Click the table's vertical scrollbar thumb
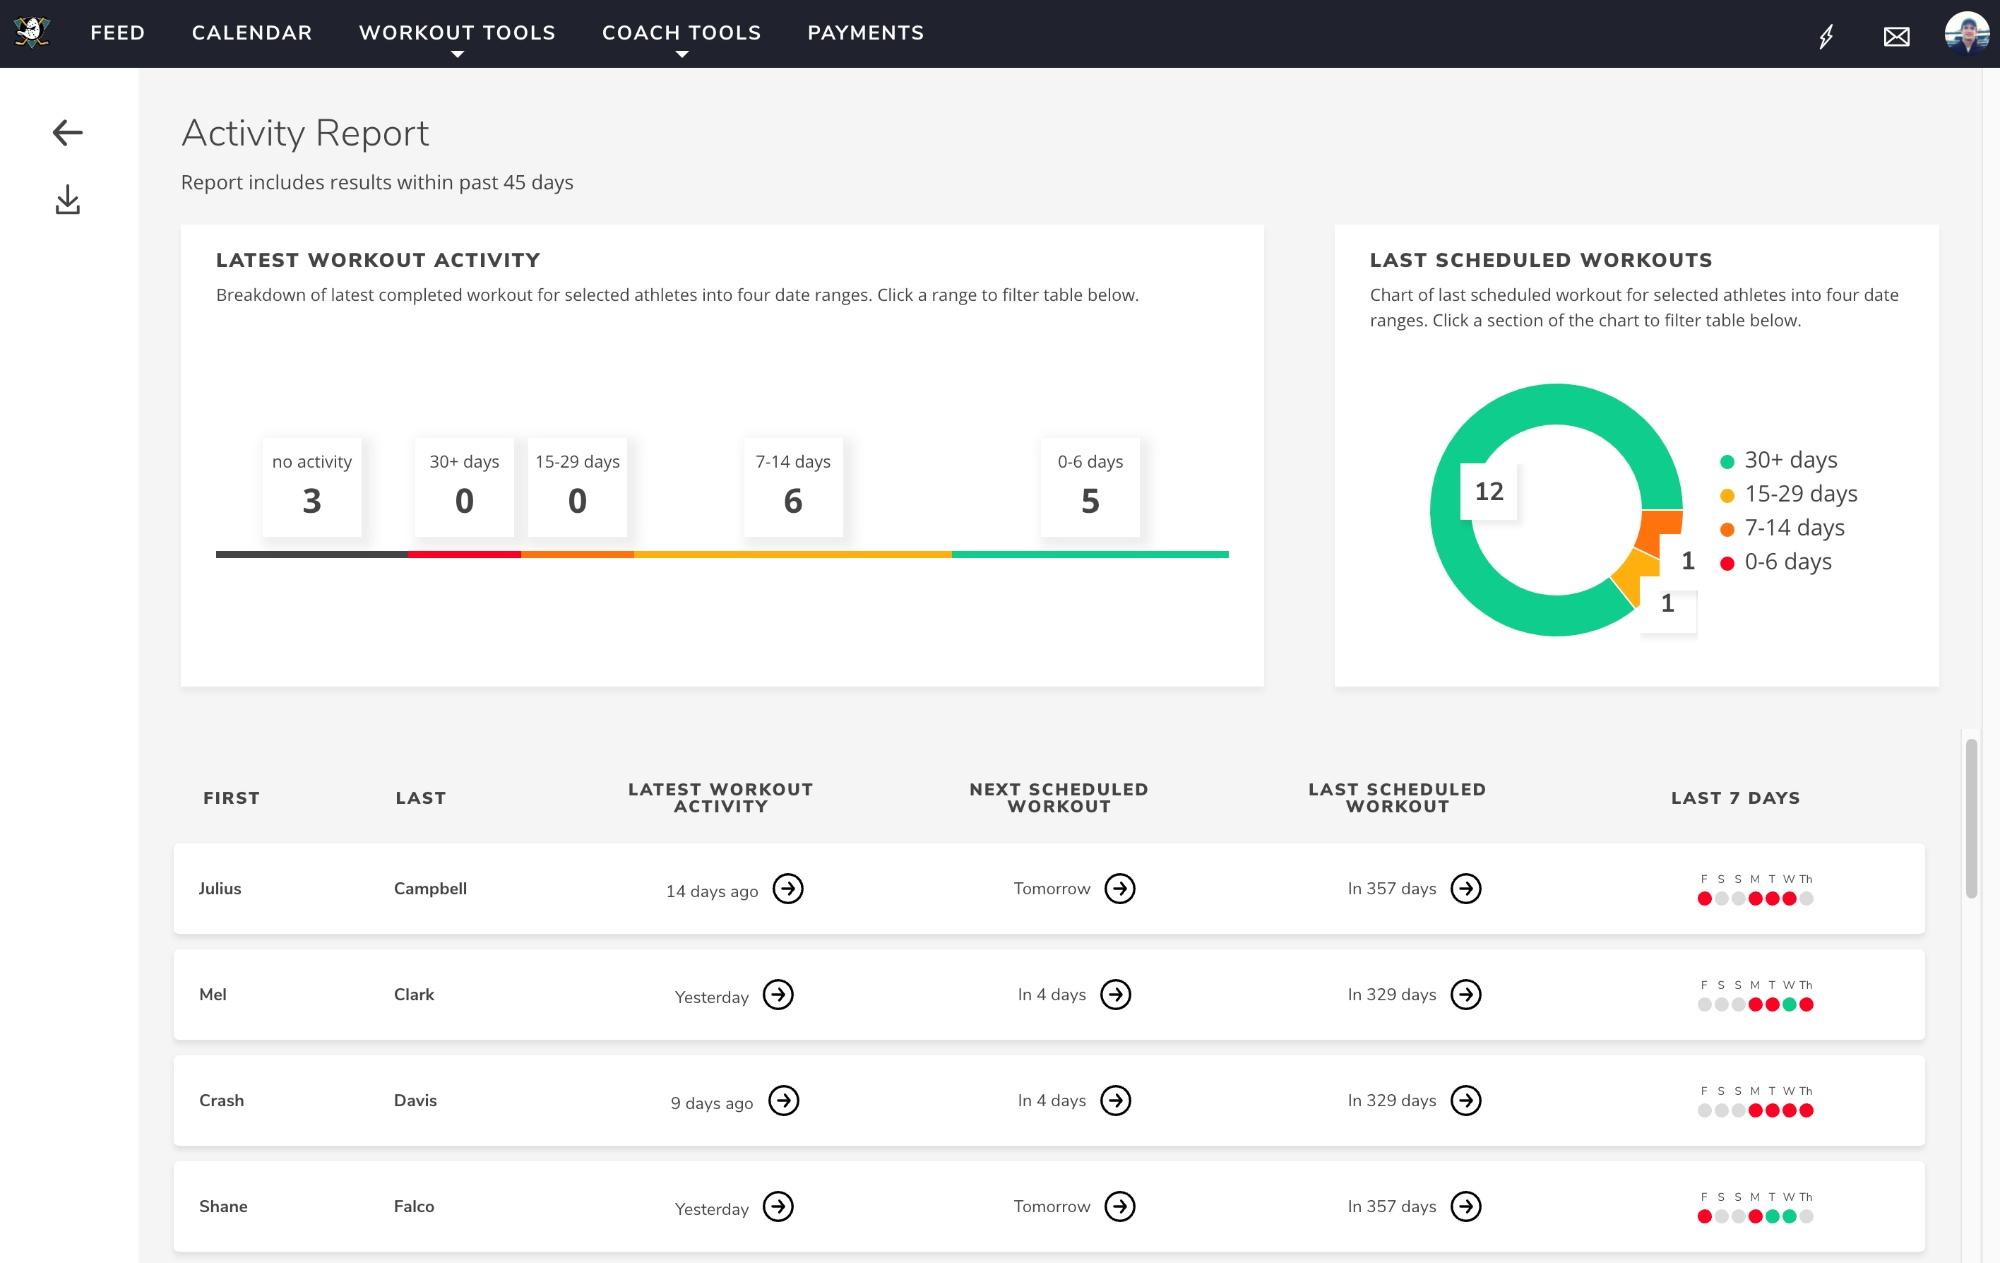This screenshot has width=2000, height=1263. click(1971, 818)
